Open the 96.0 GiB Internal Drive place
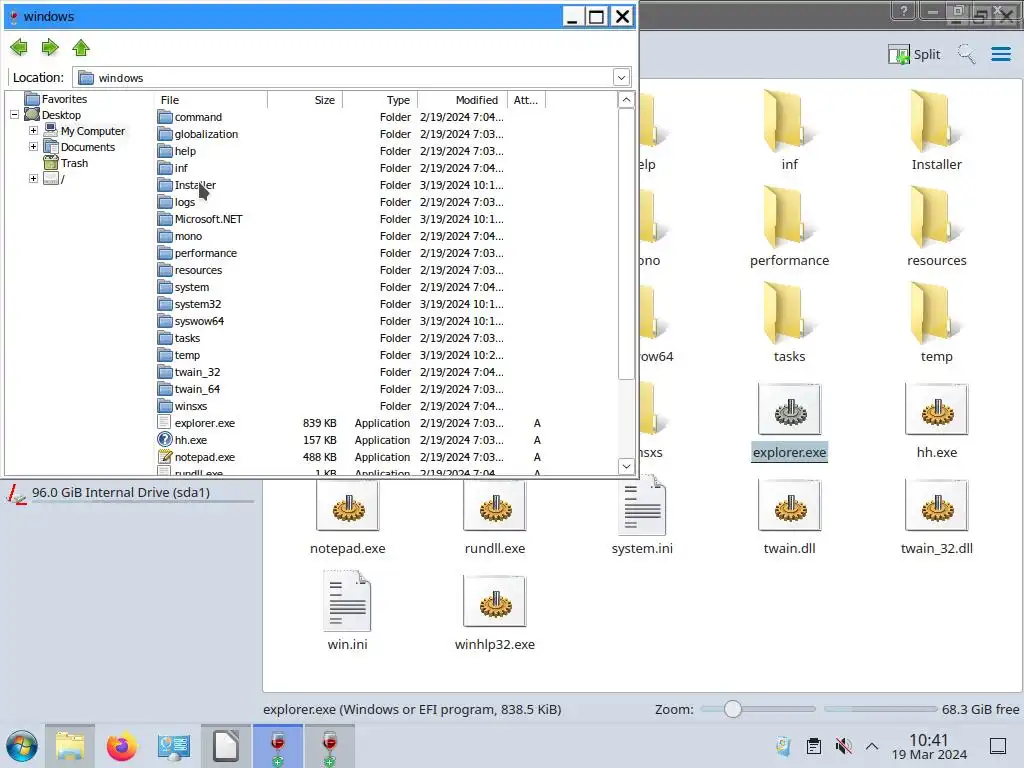 [x=131, y=493]
